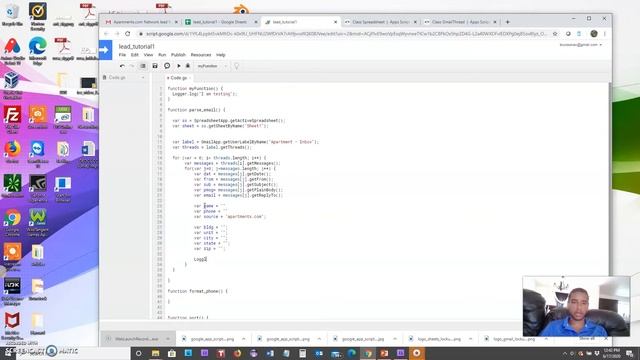Screen dimensions: 640x360
Task: Start debugging with the bug icon
Action: (188, 66)
